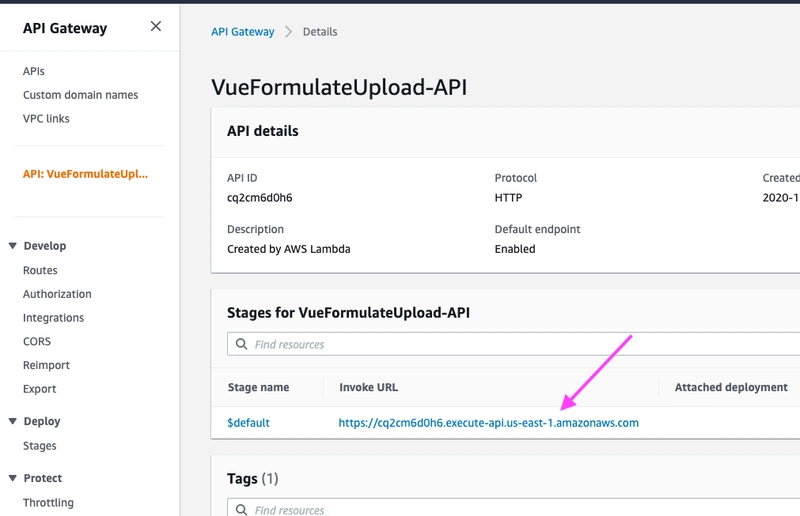Screen dimensions: 800x516
Task: Open APIs in the sidebar
Action: pyautogui.click(x=34, y=71)
